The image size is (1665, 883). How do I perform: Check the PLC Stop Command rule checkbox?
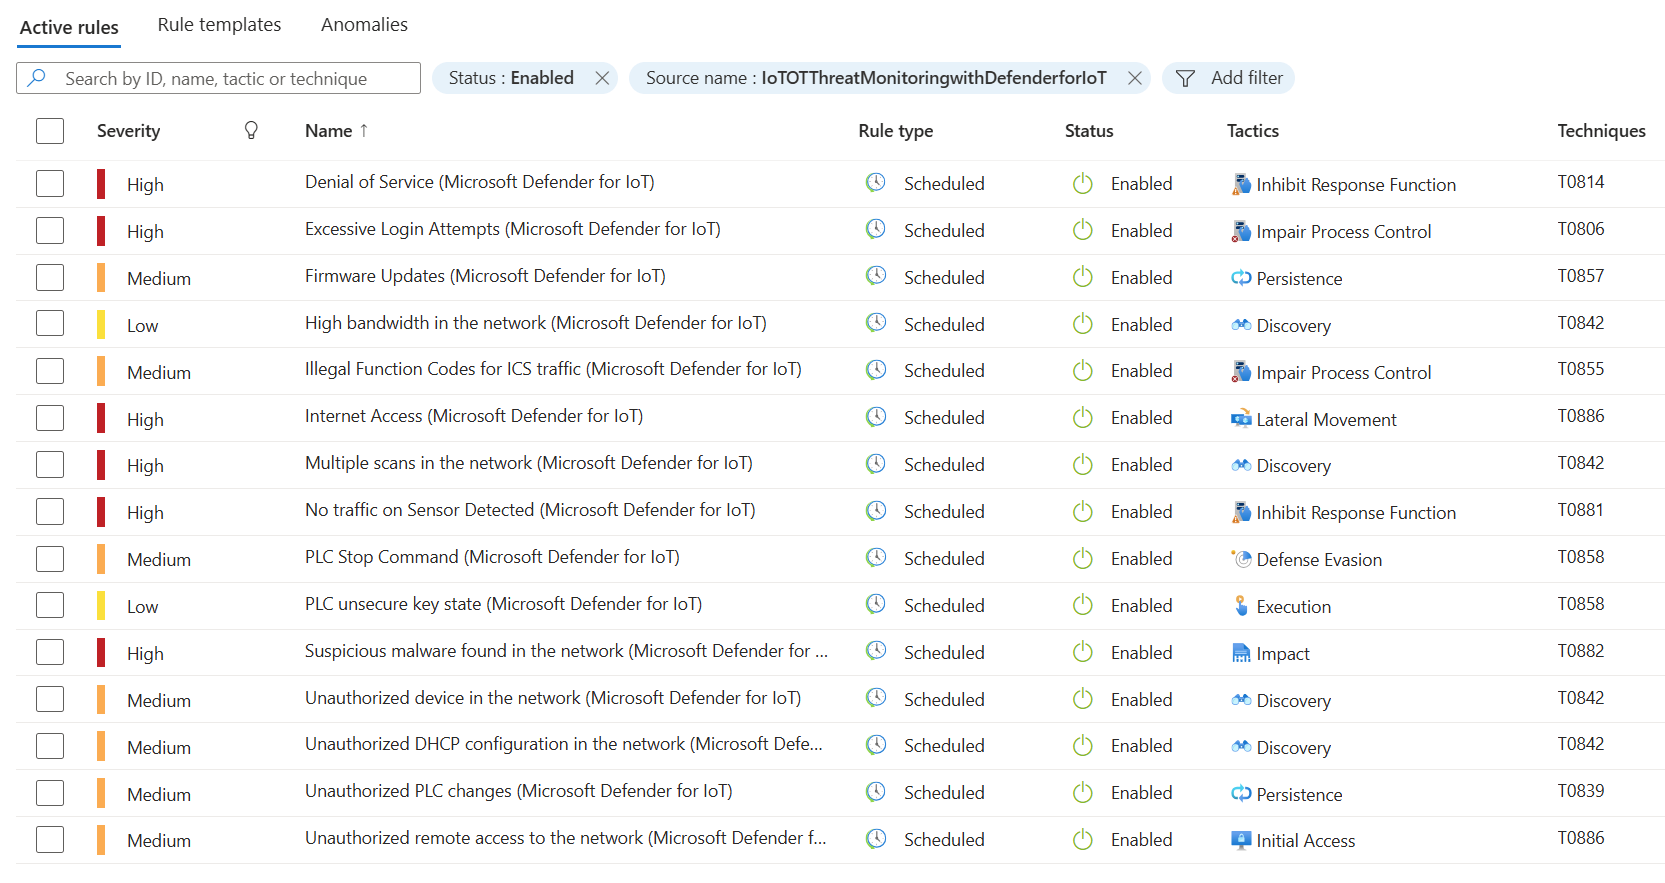click(50, 559)
